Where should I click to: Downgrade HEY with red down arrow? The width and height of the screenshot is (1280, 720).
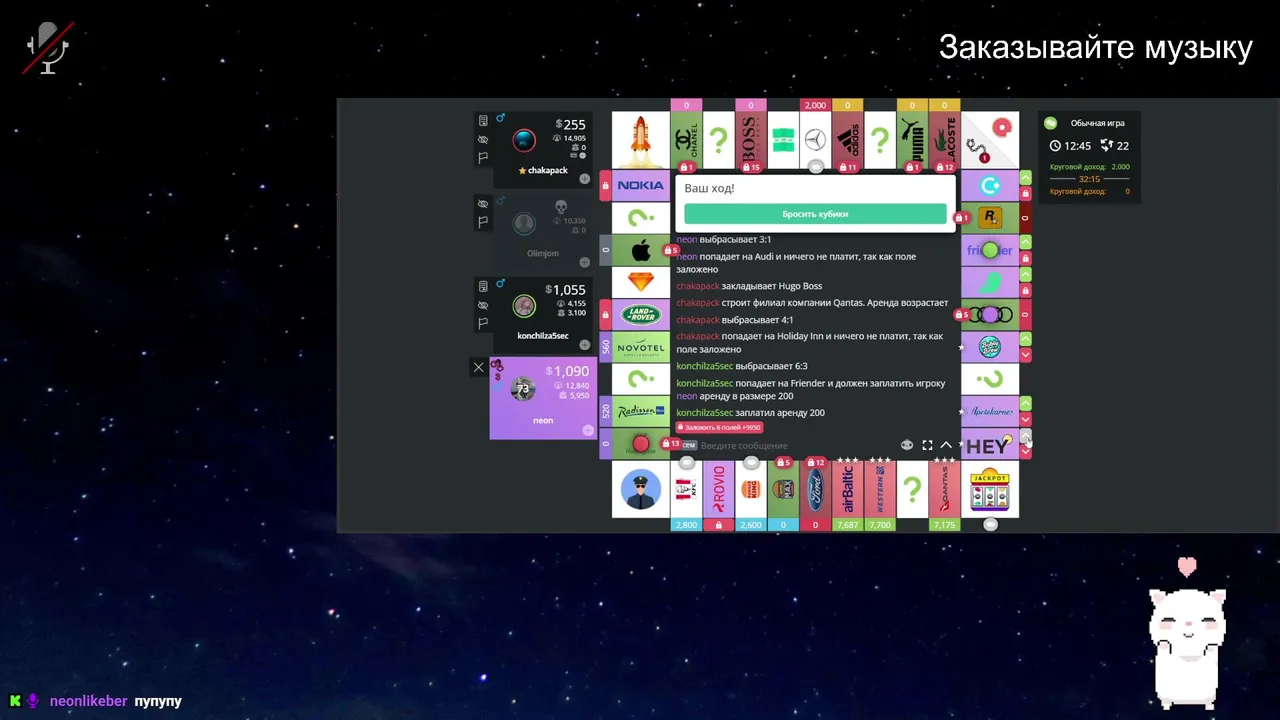tap(1026, 452)
